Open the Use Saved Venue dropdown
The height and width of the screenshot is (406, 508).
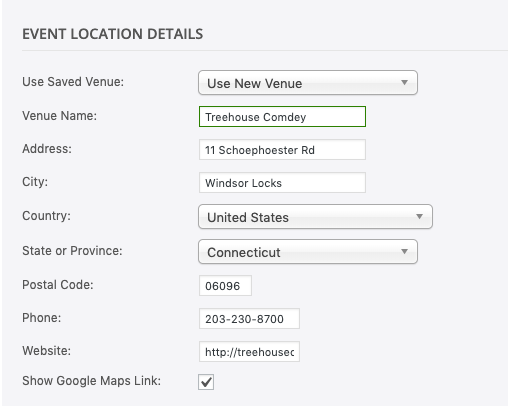pyautogui.click(x=308, y=83)
